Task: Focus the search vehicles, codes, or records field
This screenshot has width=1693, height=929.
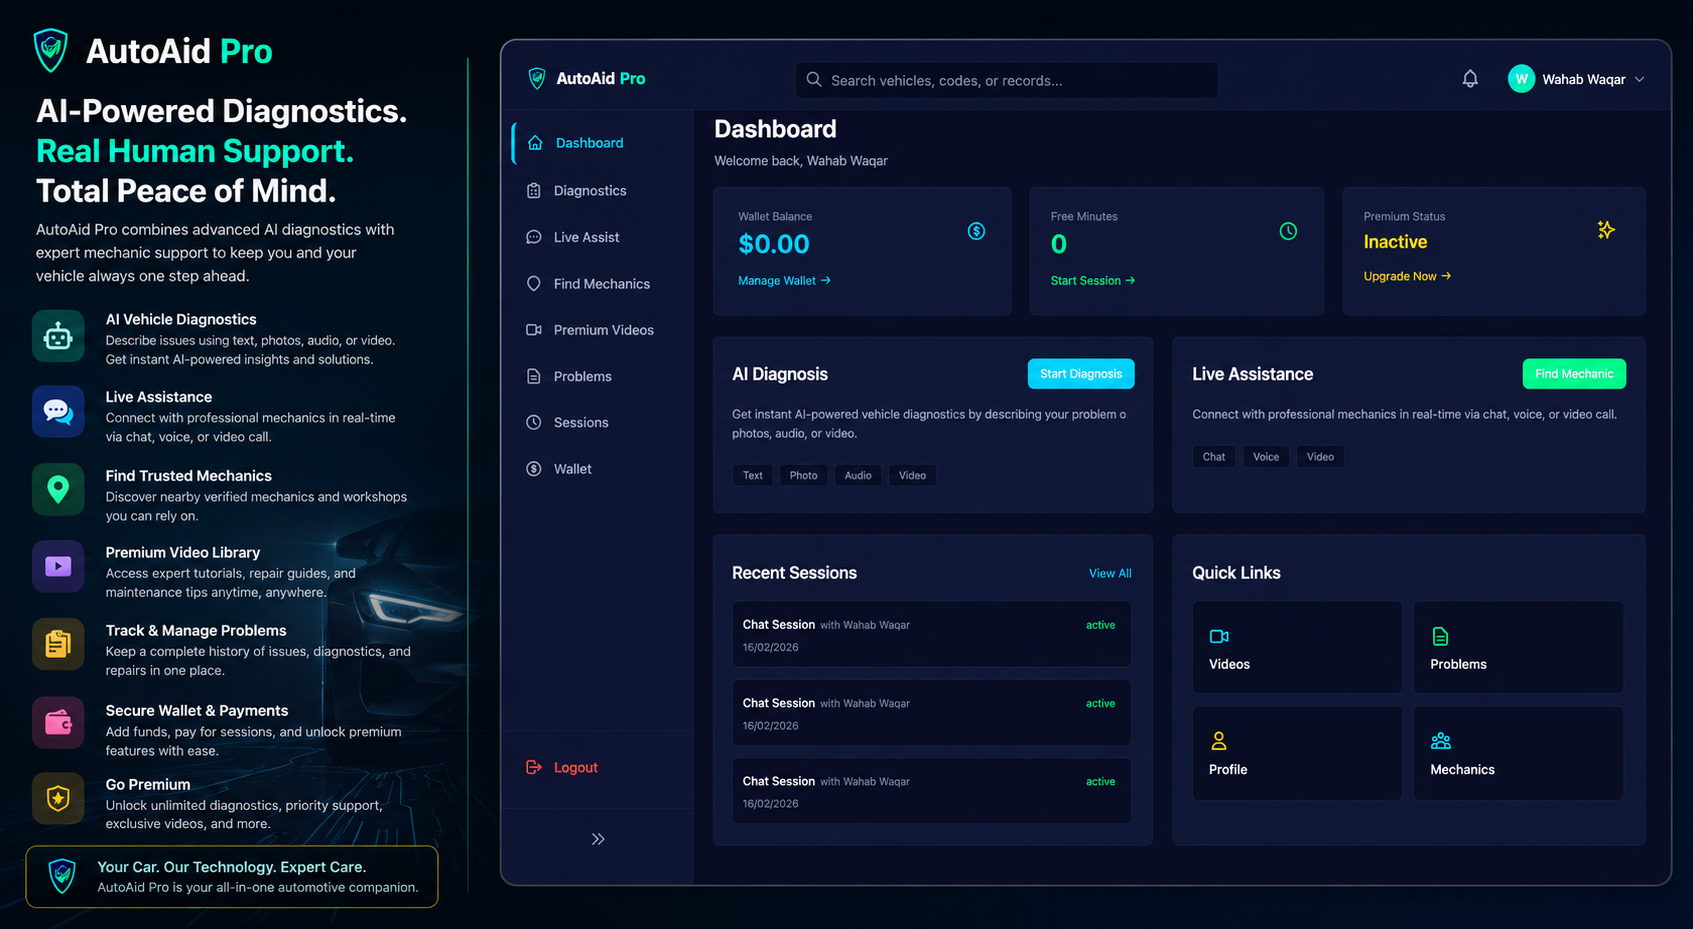Action: pos(1006,80)
